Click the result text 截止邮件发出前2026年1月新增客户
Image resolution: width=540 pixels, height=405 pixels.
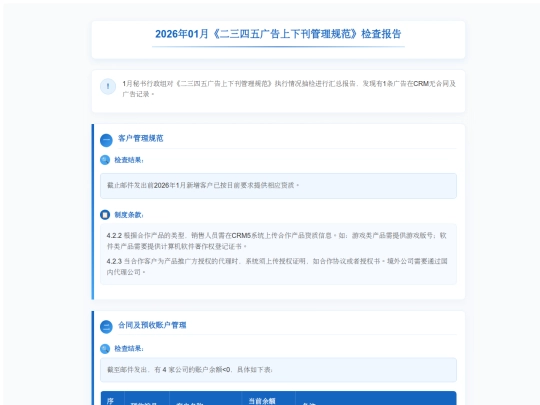(x=203, y=185)
